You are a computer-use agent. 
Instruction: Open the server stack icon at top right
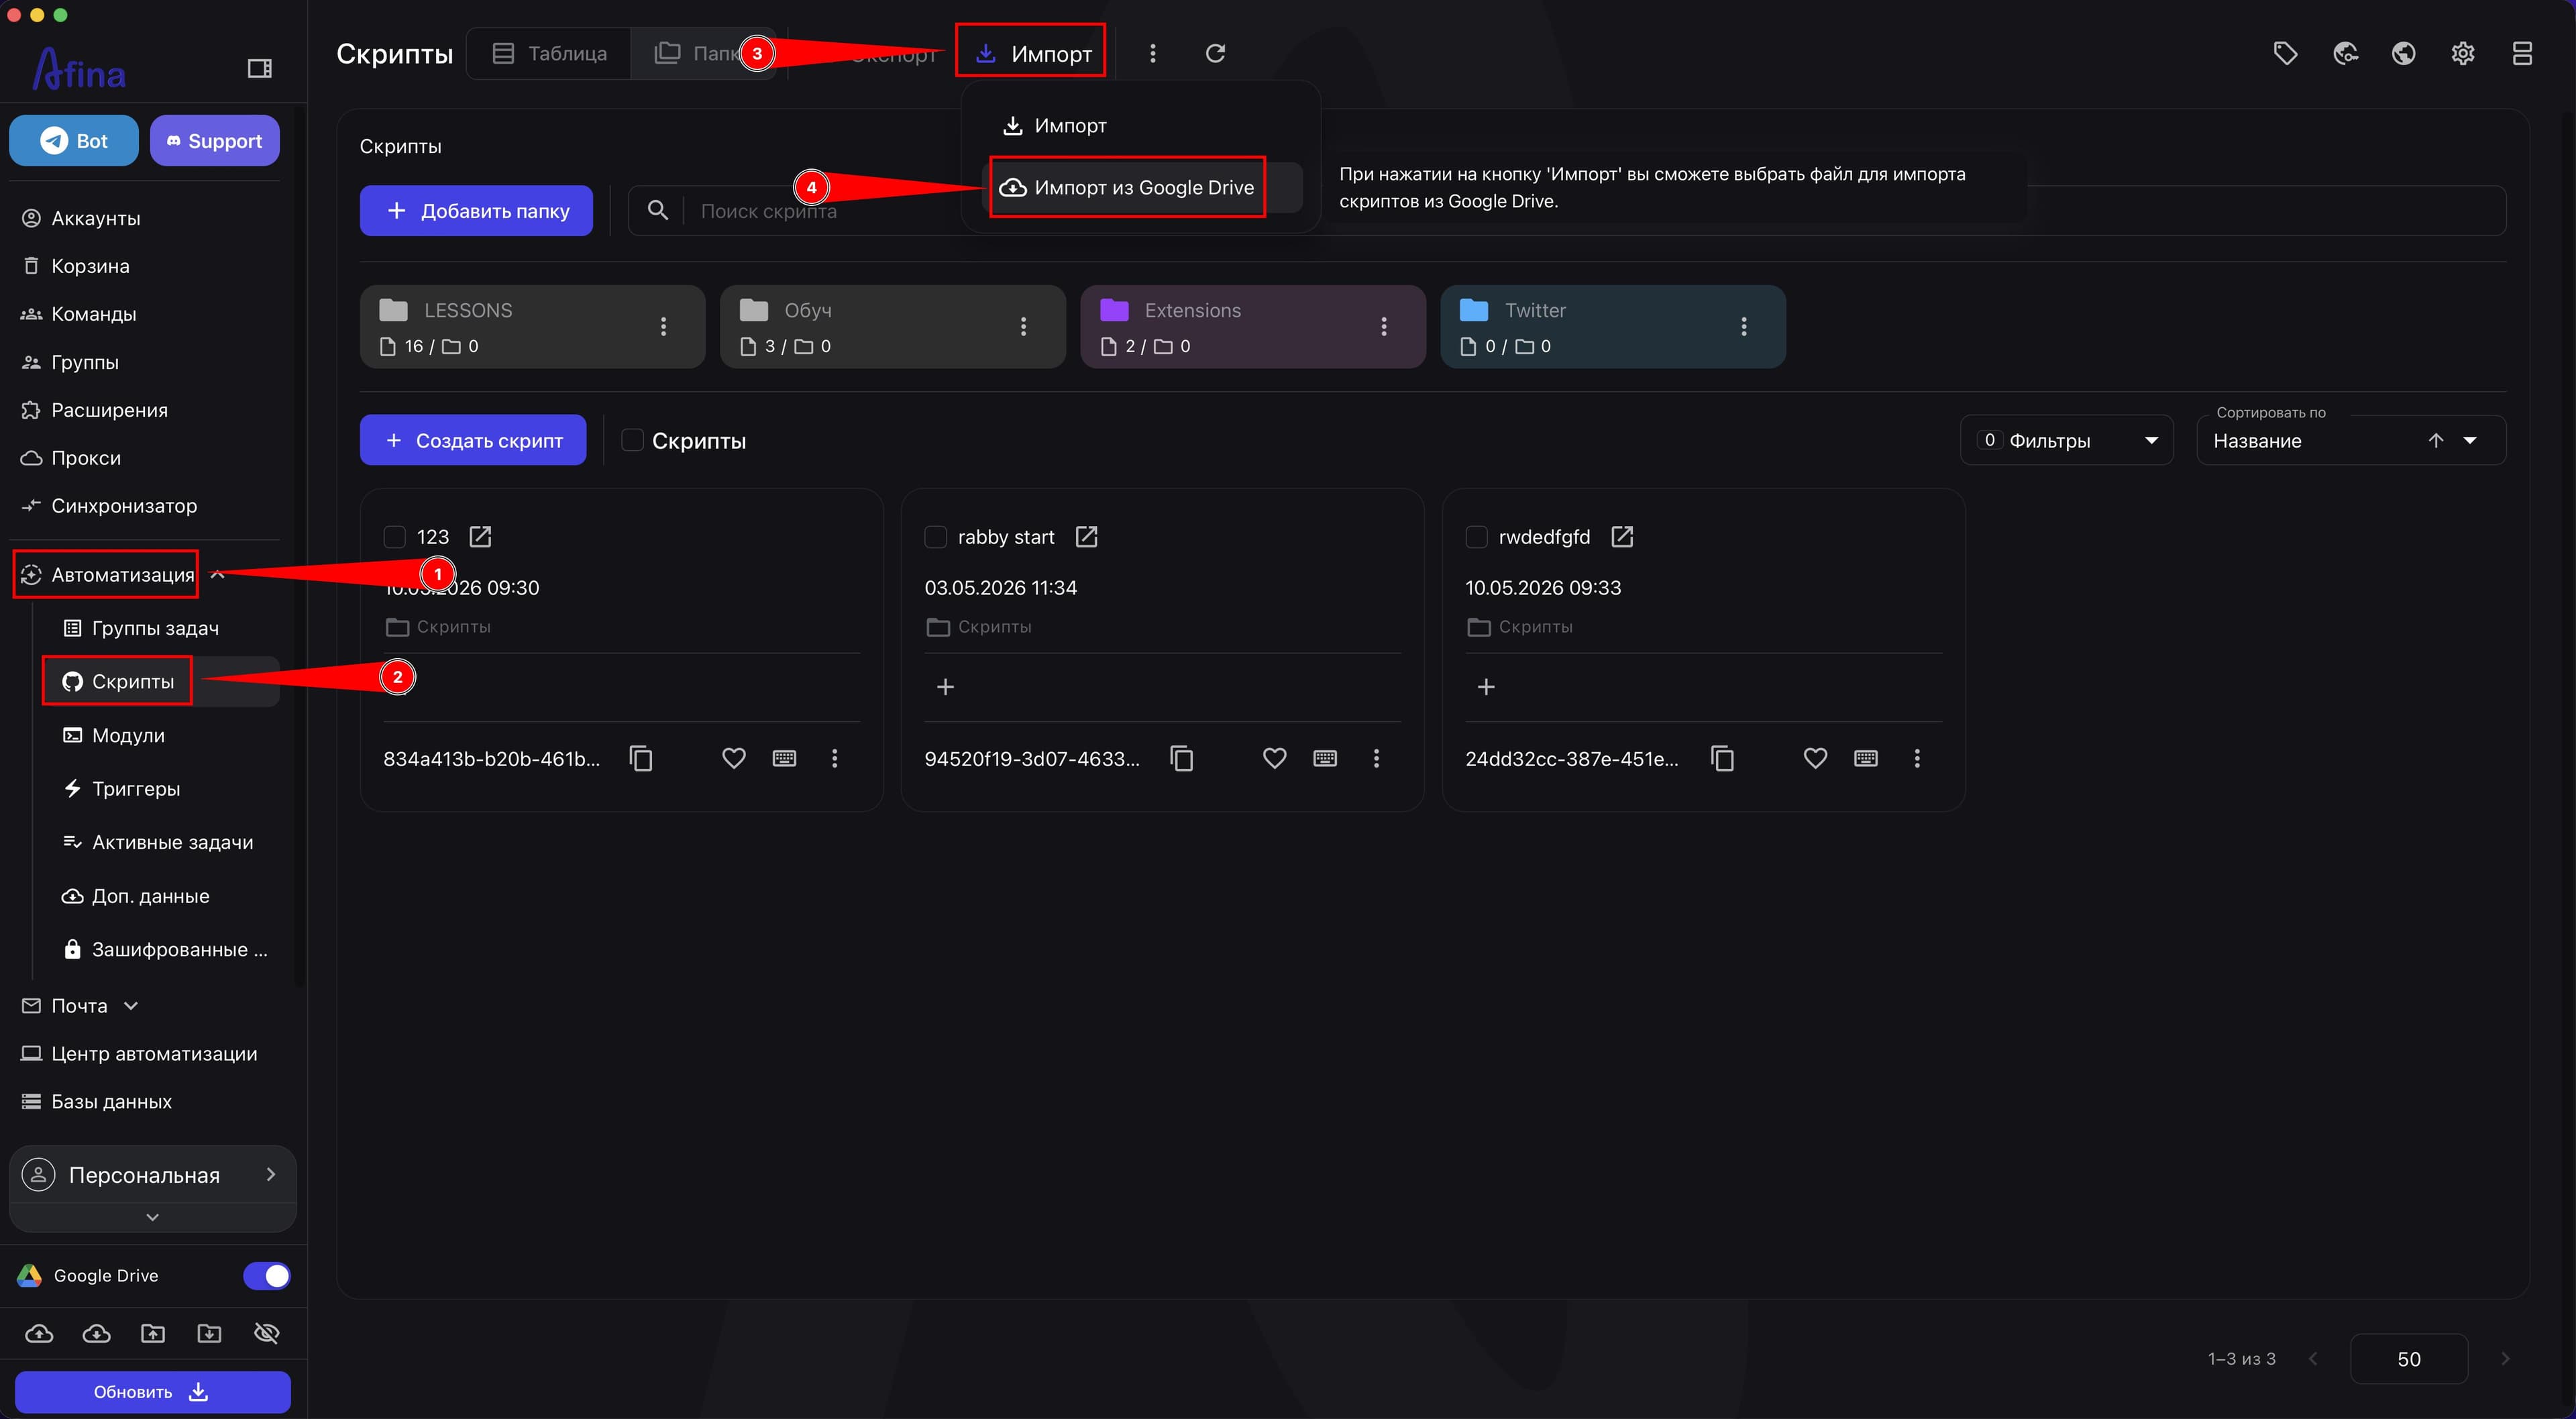pos(2522,53)
